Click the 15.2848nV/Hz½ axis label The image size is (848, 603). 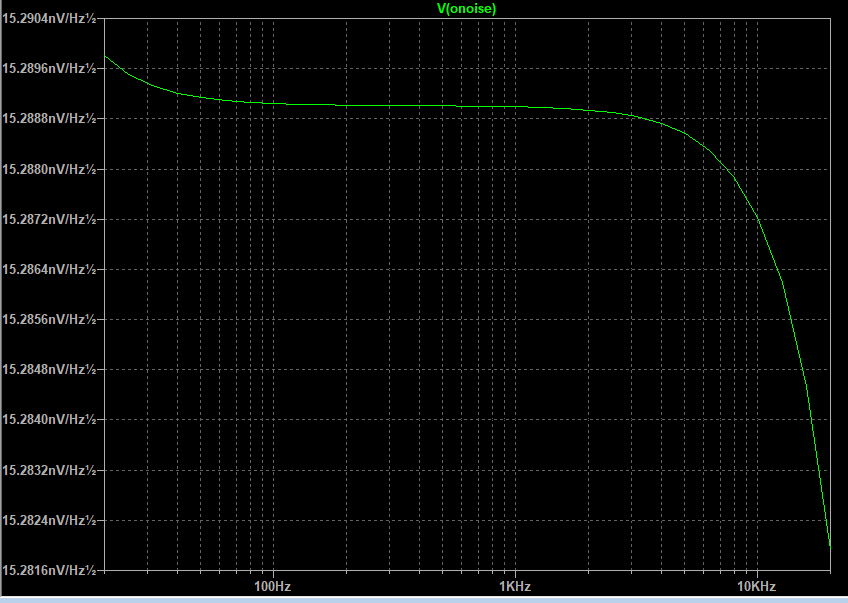(49, 369)
